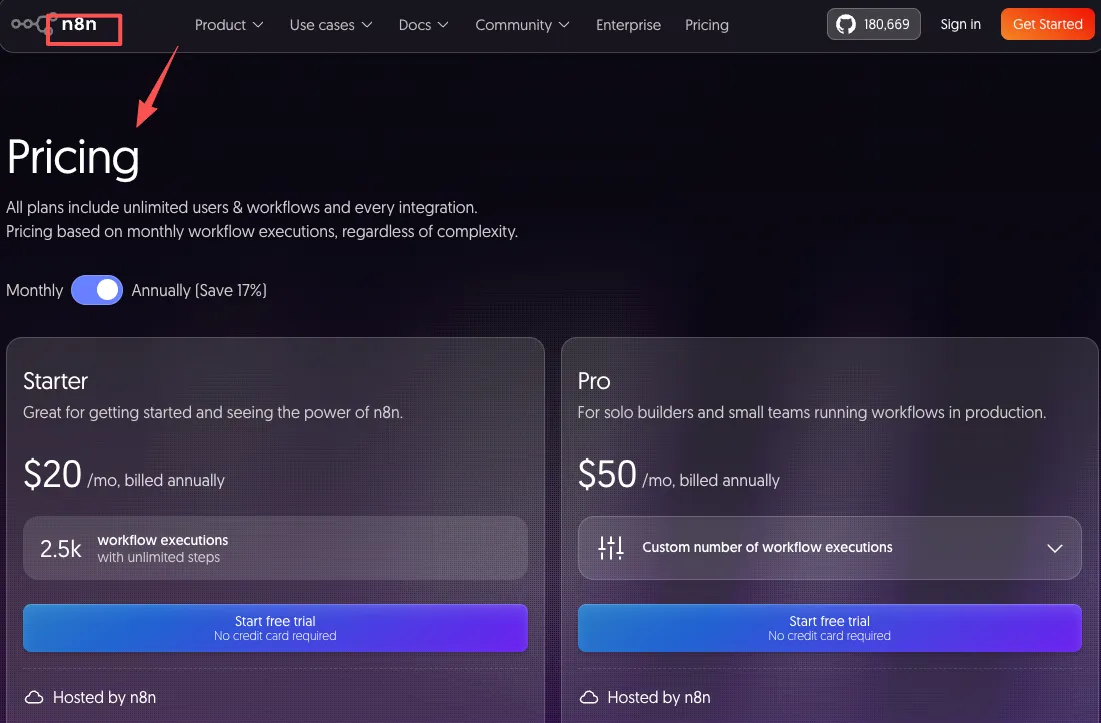Click the Get Started button
This screenshot has width=1101, height=723.
(x=1047, y=24)
